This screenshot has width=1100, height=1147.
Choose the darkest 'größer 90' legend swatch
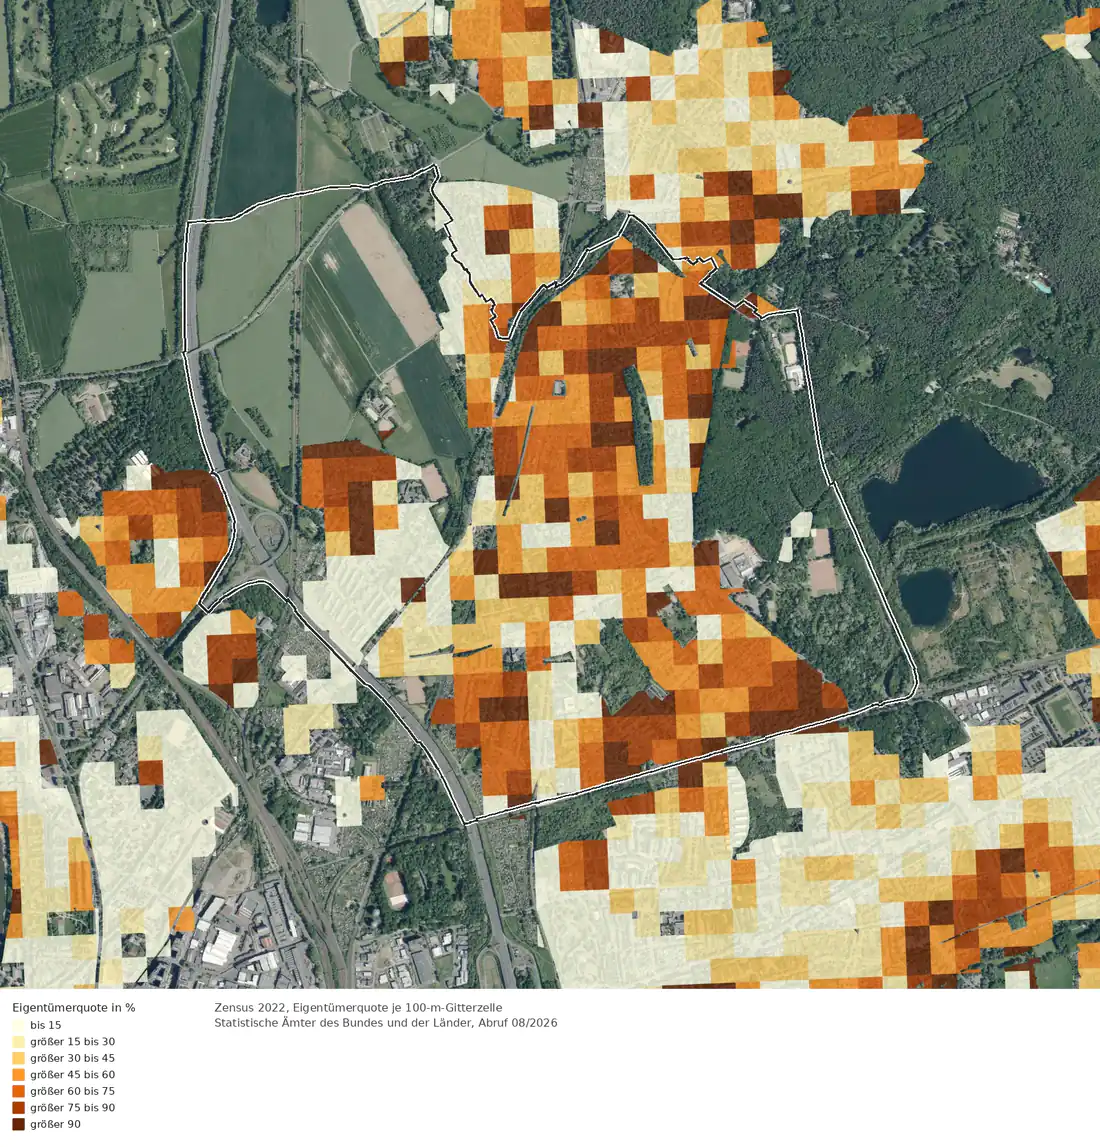18,1124
